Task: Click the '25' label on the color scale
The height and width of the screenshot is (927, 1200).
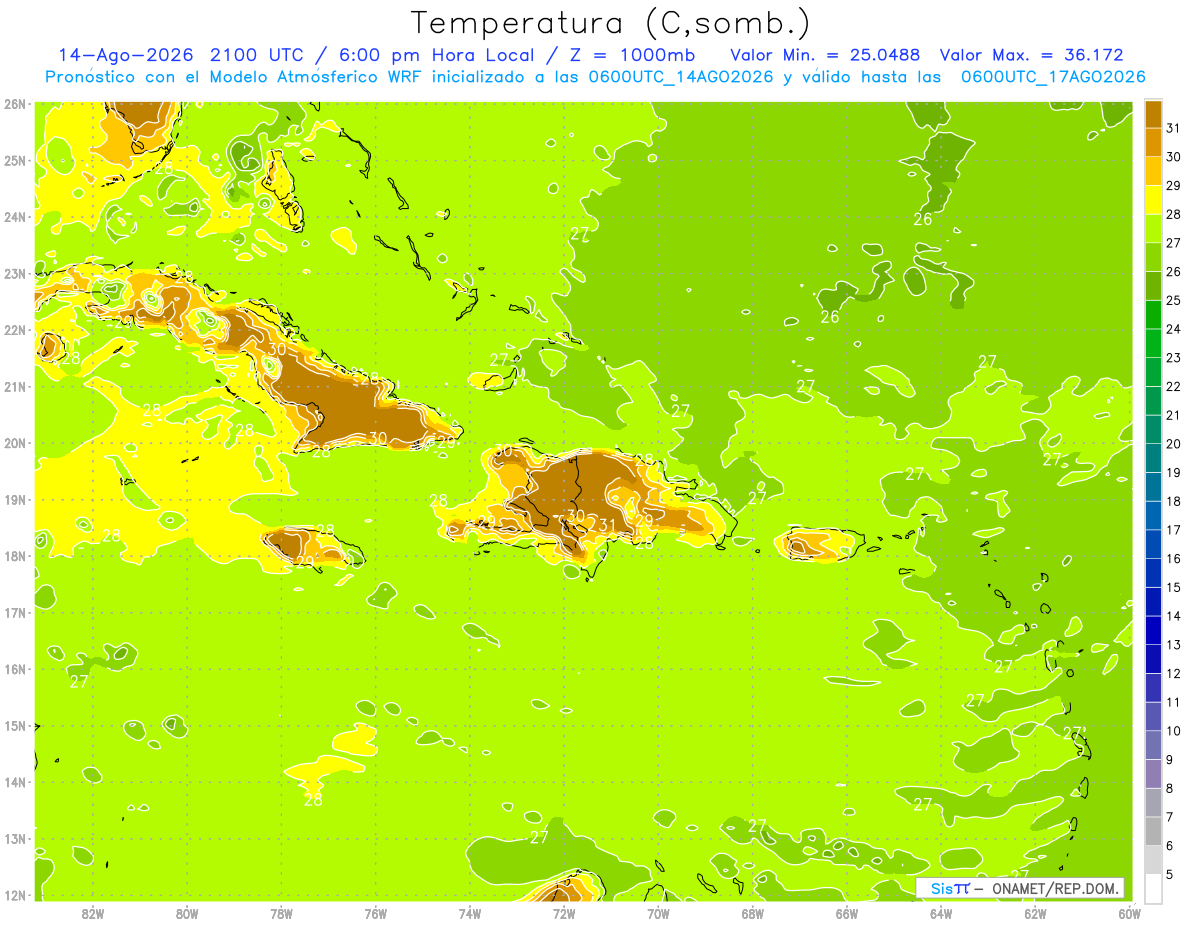Action: [1174, 300]
